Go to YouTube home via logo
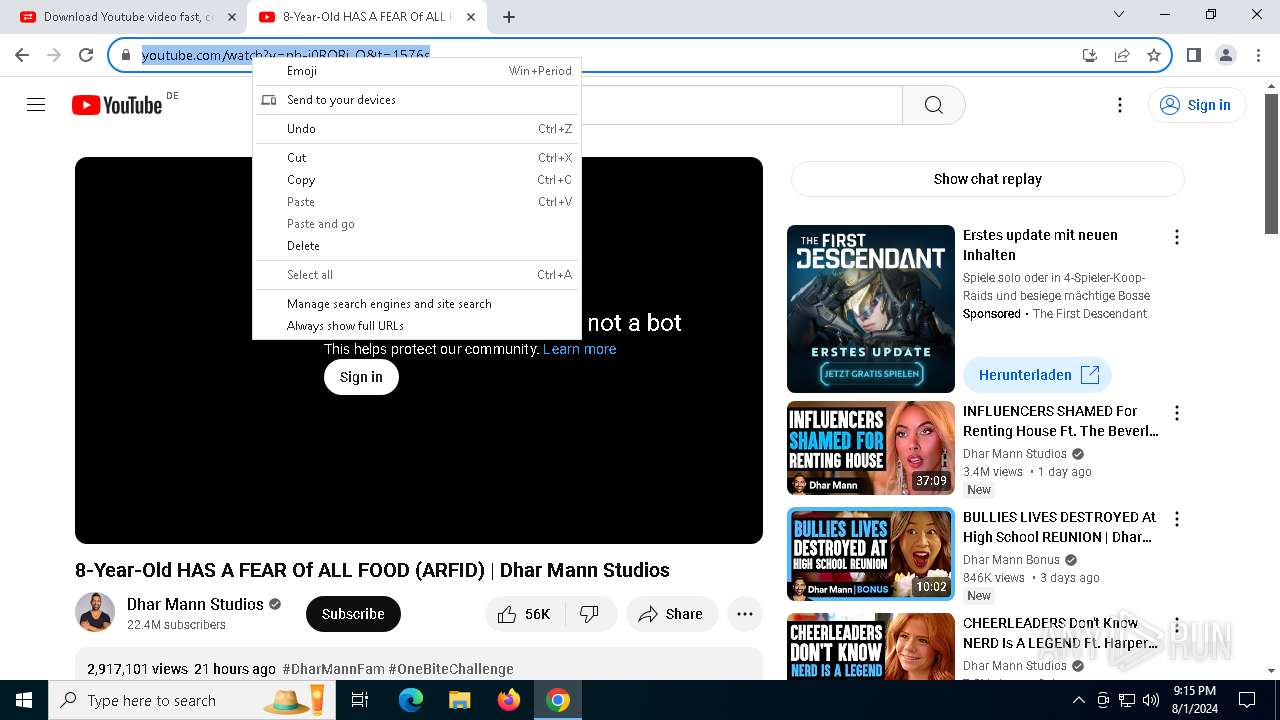Viewport: 1280px width, 720px height. click(118, 105)
